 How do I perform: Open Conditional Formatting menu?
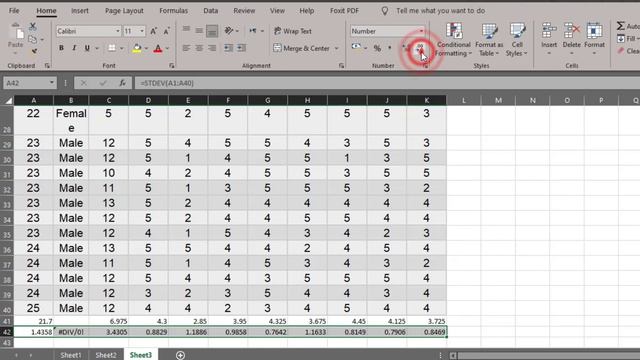[x=453, y=40]
